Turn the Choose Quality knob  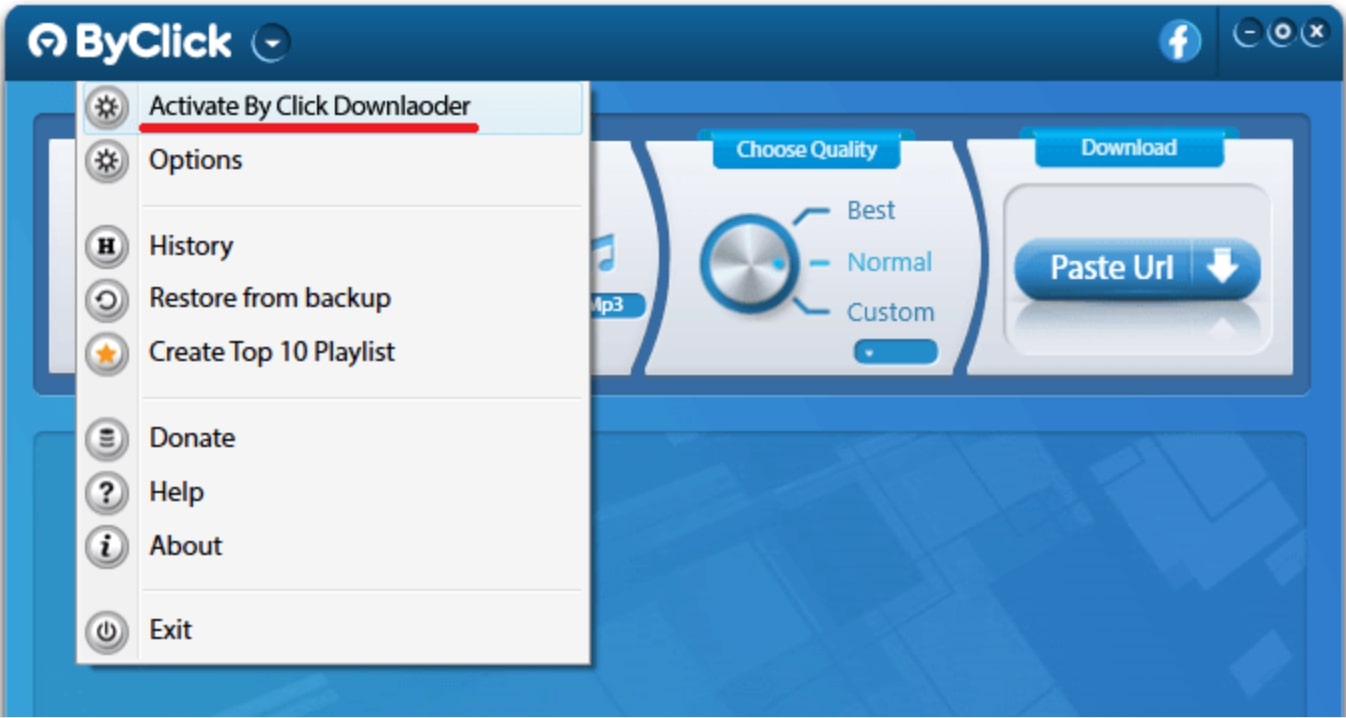748,264
